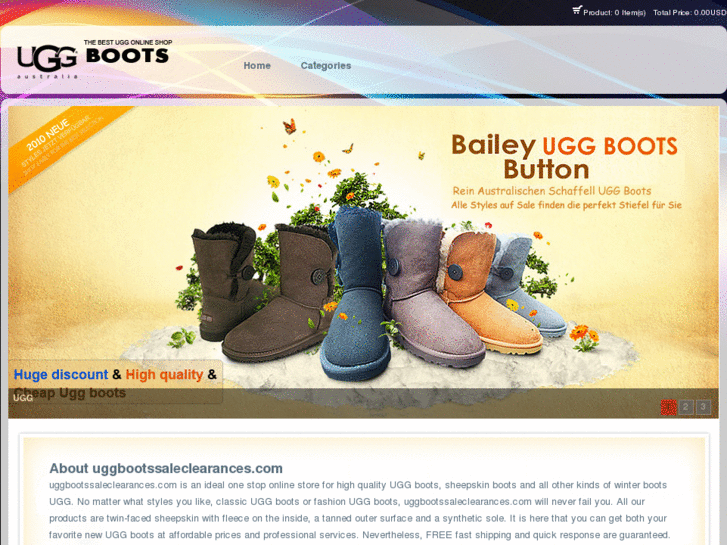Viewport: 727px width, 545px height.
Task: Click 'UGG' caption on banner bar
Action: [x=23, y=398]
